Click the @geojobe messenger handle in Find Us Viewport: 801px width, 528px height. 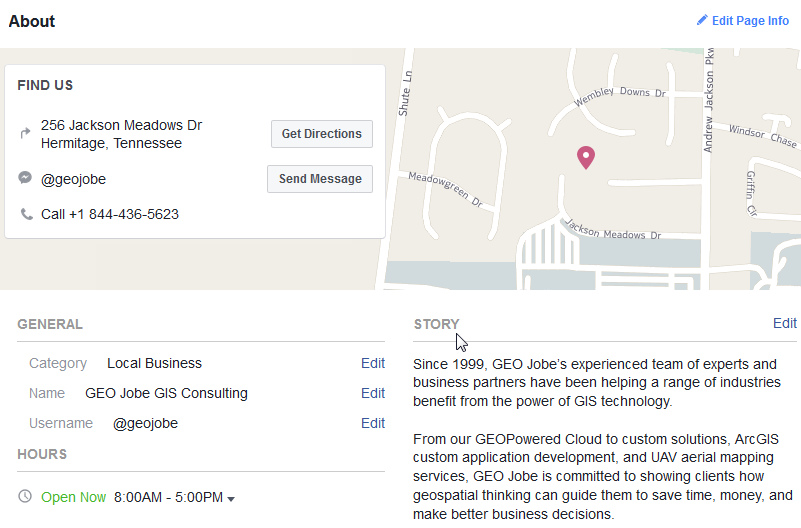pos(73,179)
